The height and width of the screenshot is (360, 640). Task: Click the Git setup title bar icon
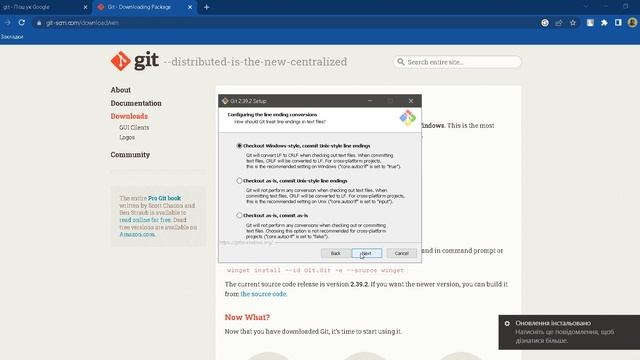coord(225,101)
